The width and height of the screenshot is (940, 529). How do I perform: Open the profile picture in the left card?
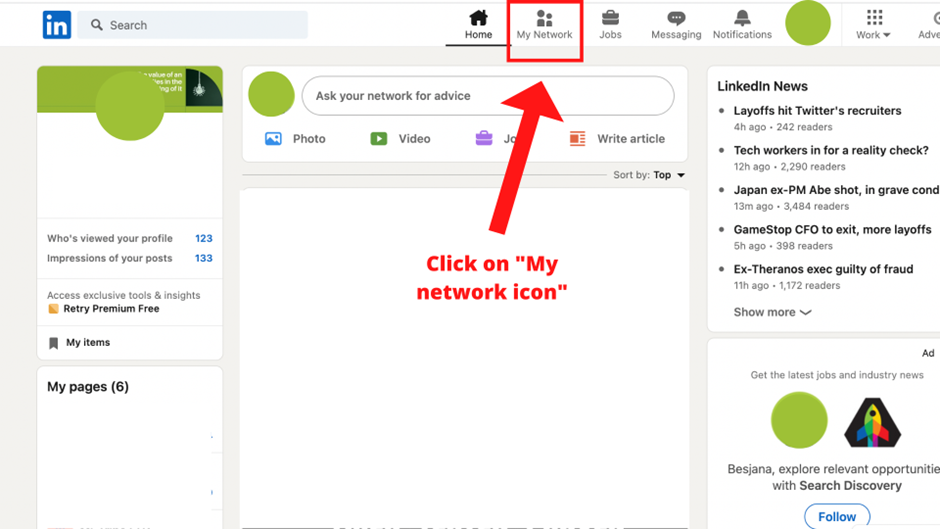tap(130, 106)
